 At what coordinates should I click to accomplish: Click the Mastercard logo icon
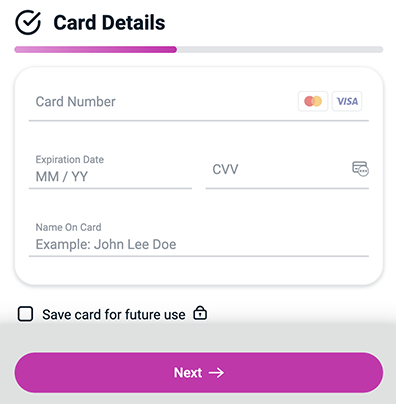pos(313,101)
